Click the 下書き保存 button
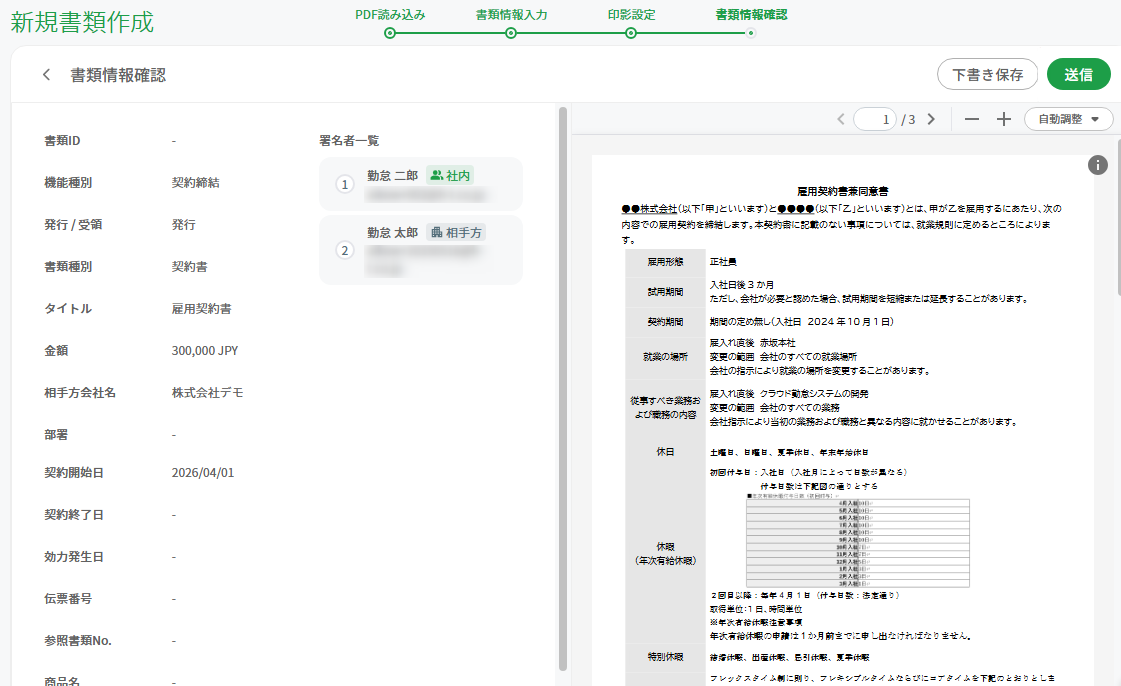Image resolution: width=1121 pixels, height=686 pixels. click(x=987, y=74)
